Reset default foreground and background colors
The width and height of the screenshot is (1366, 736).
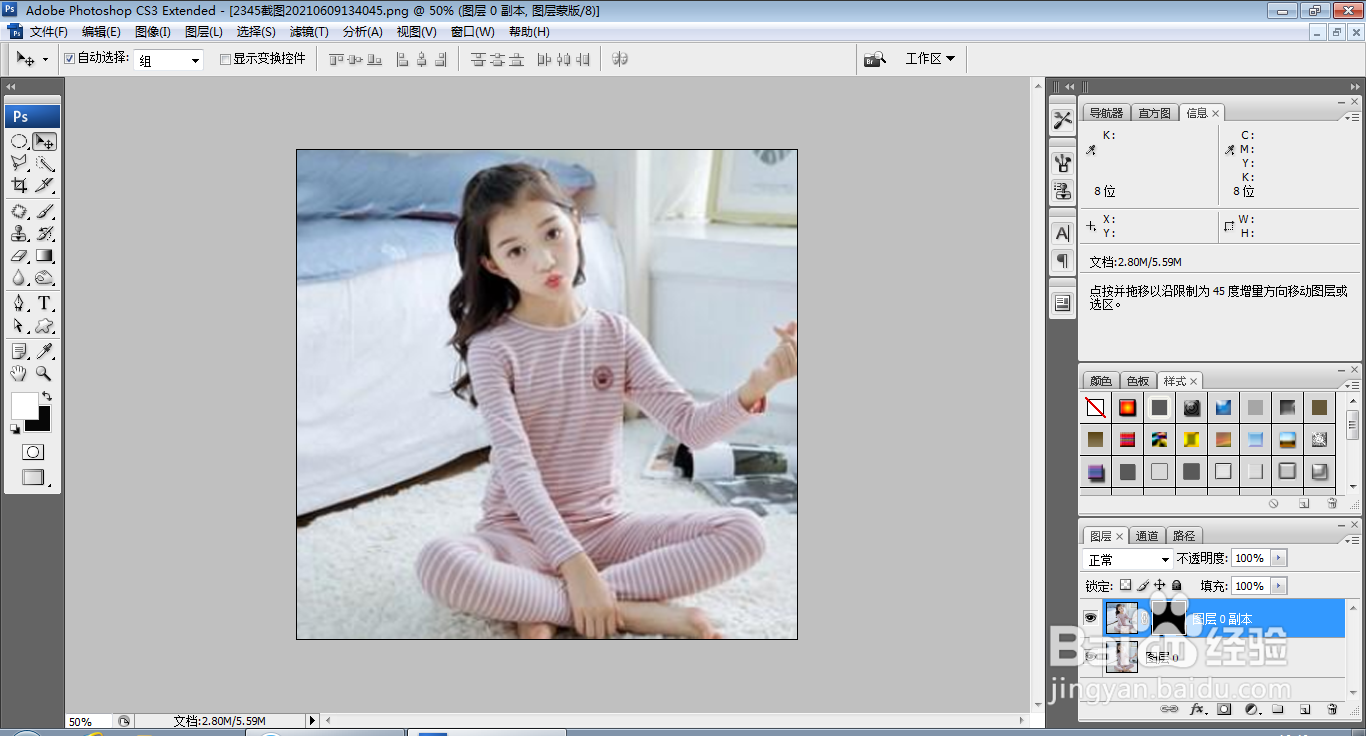pyautogui.click(x=15, y=428)
